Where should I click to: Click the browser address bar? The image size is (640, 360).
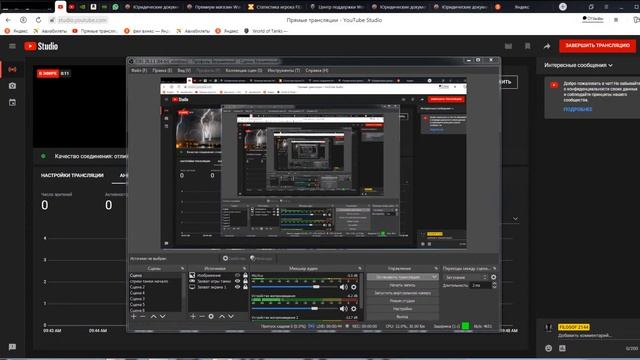tap(83, 20)
